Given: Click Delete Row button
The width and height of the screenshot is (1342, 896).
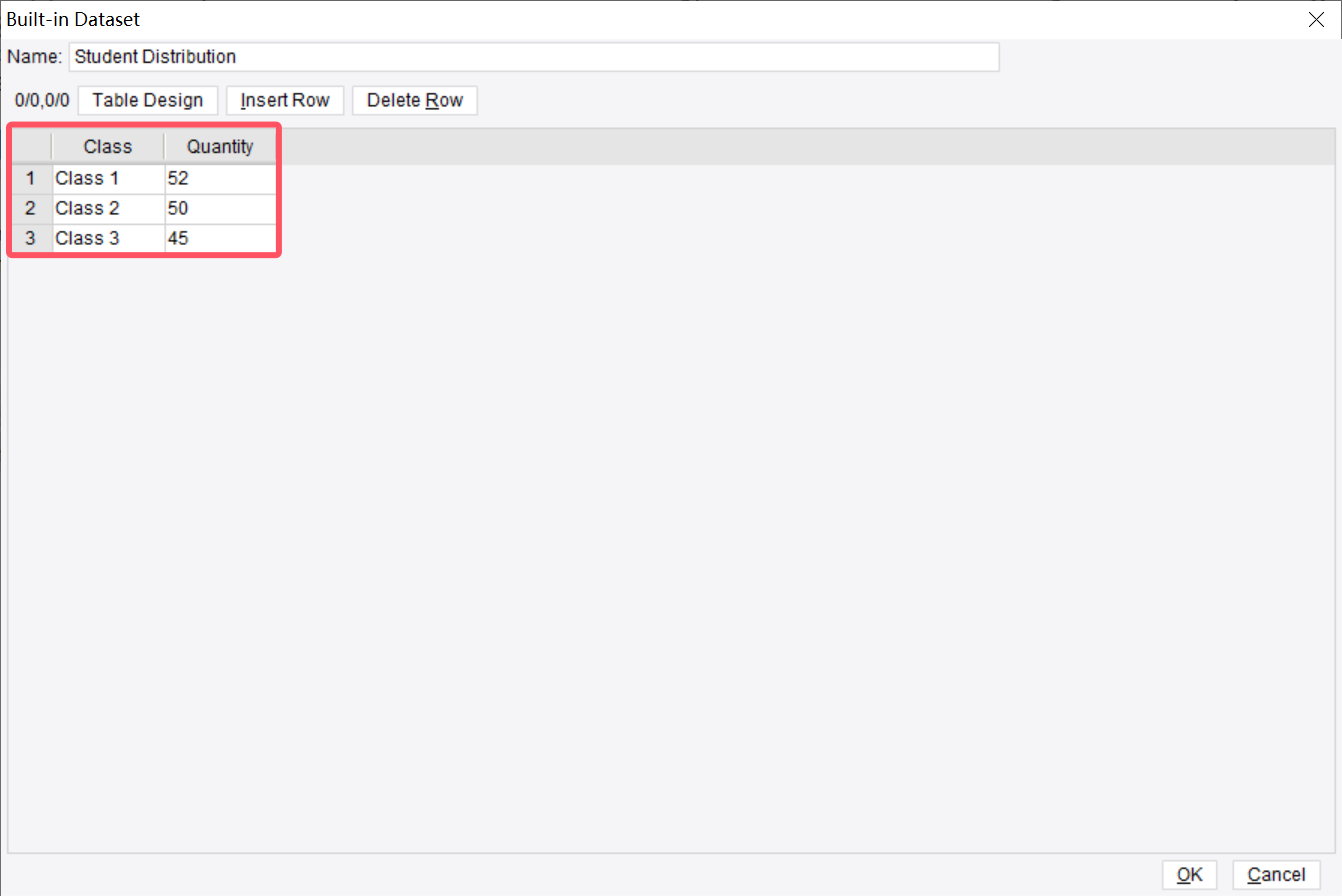Looking at the screenshot, I should (414, 100).
